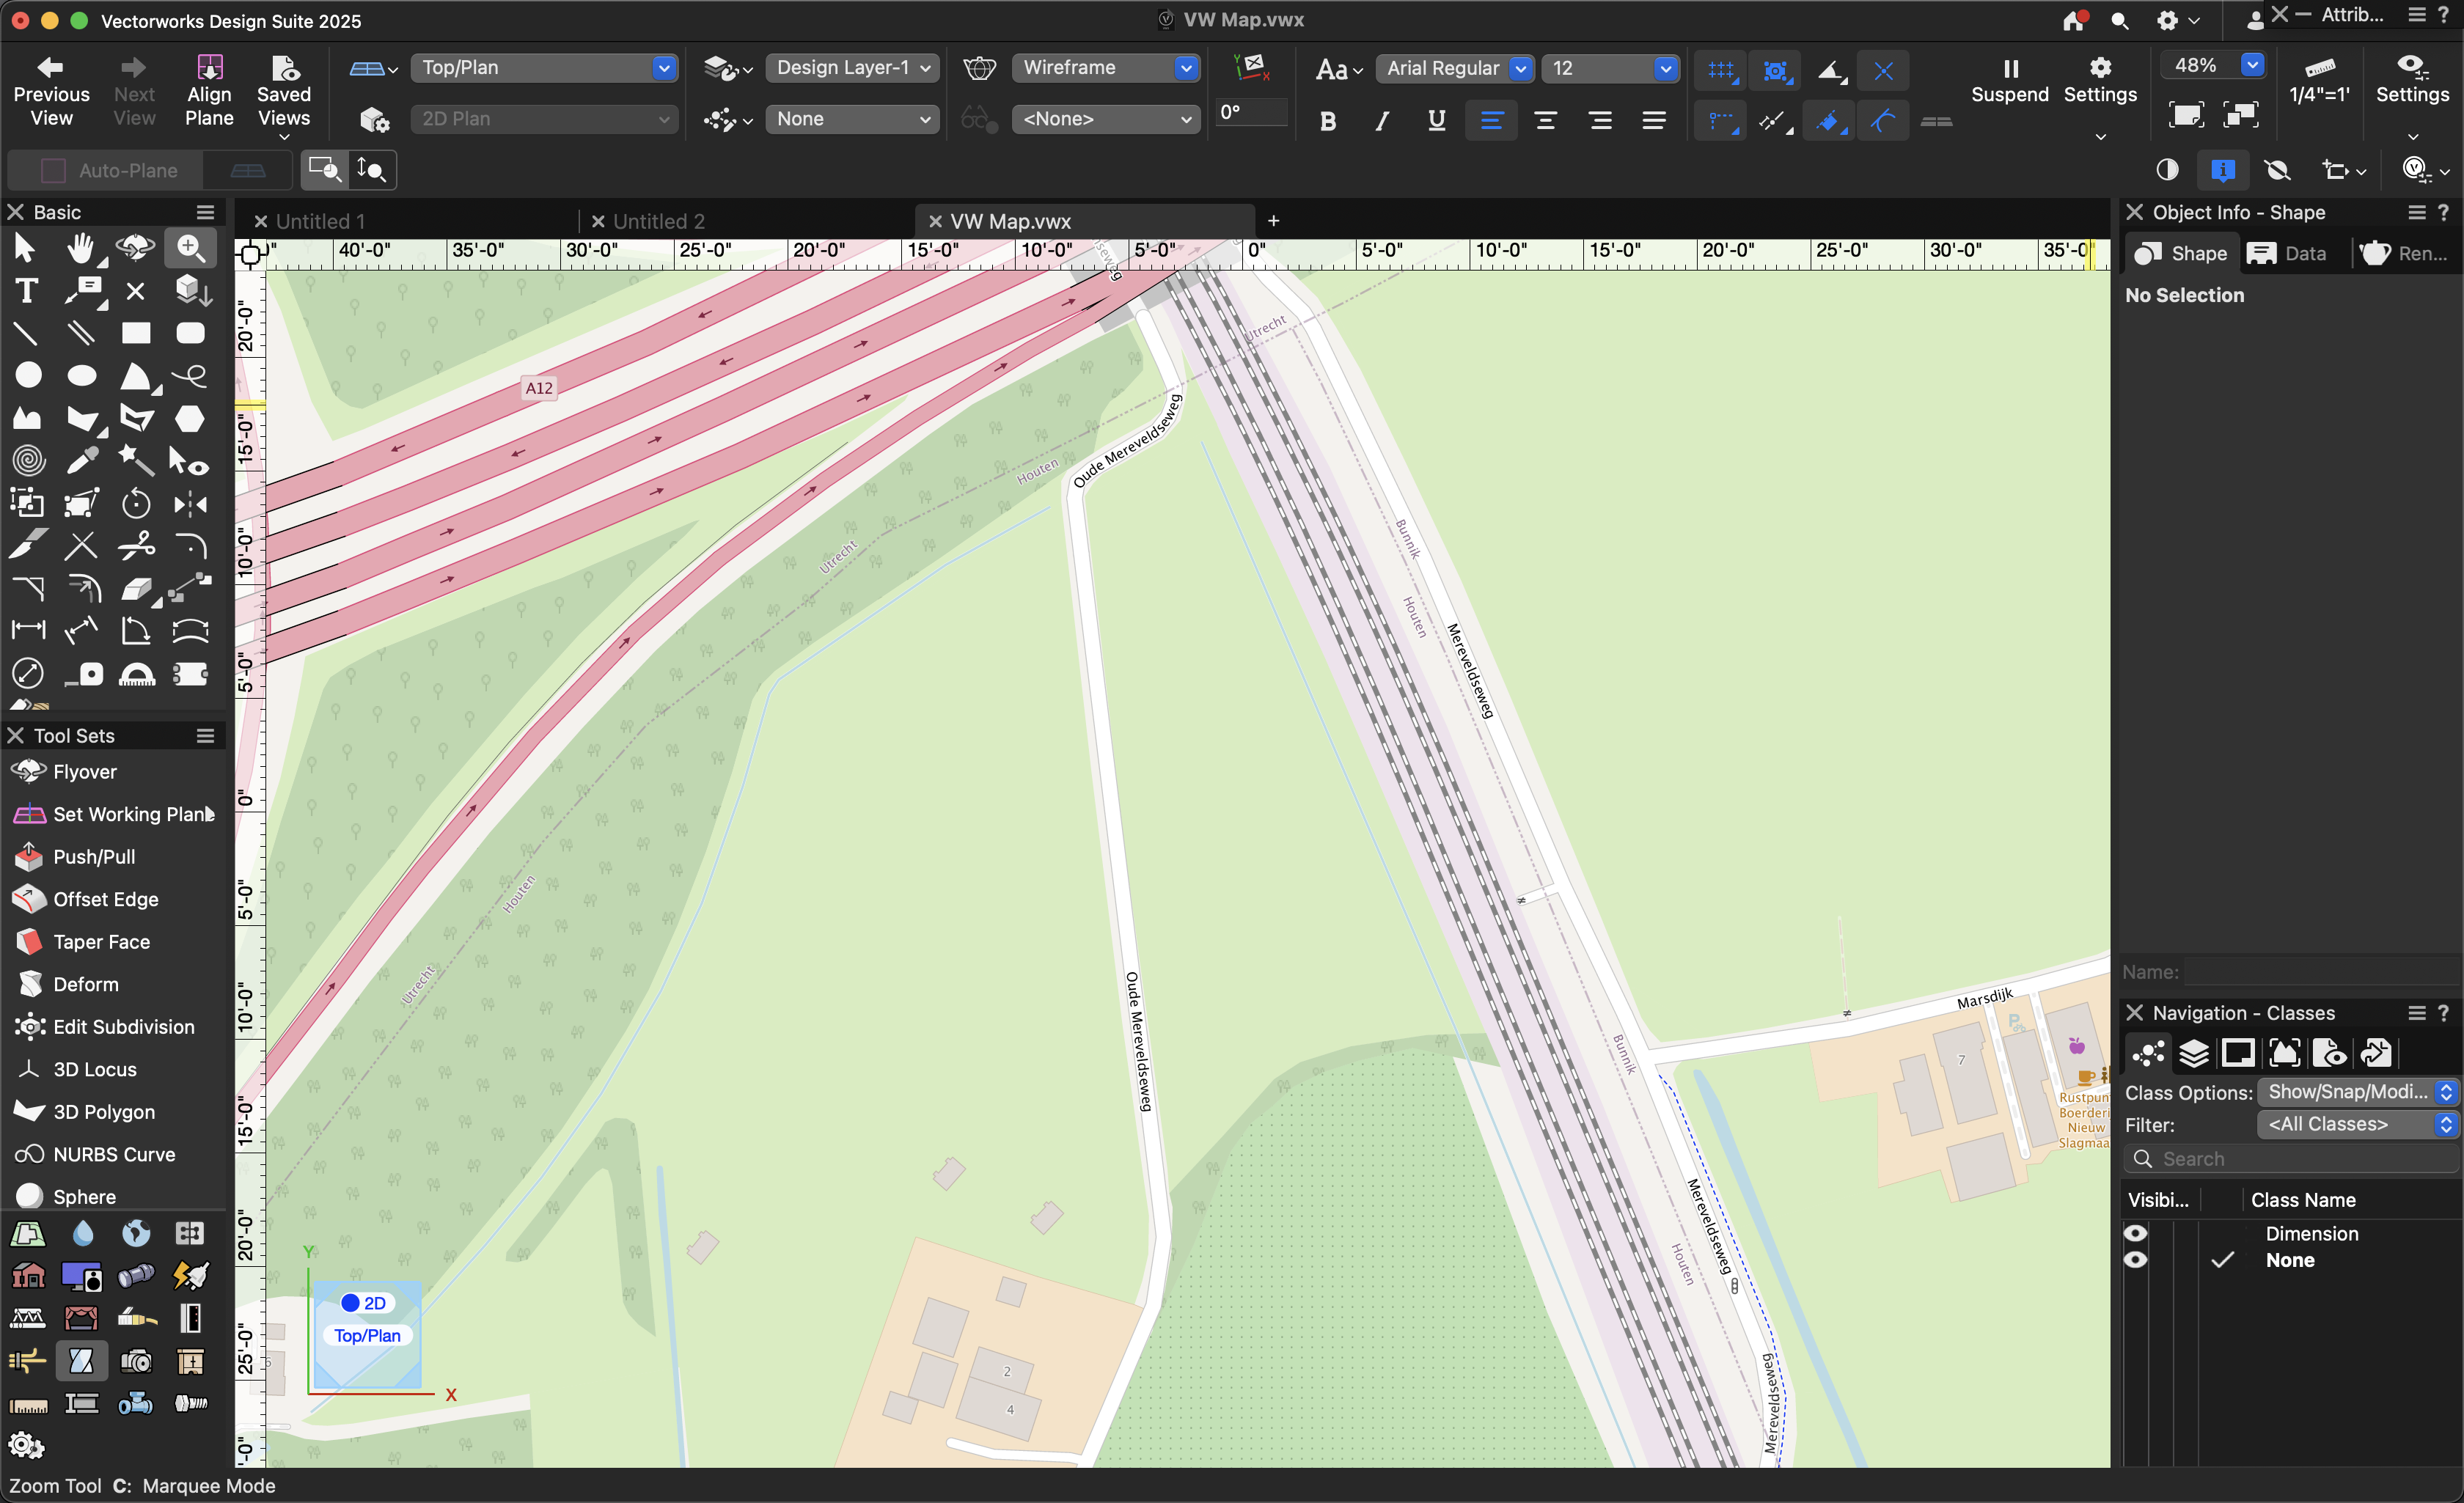Viewport: 2464px width, 1503px height.
Task: Toggle the Auto-Plane checkbox
Action: (53, 170)
